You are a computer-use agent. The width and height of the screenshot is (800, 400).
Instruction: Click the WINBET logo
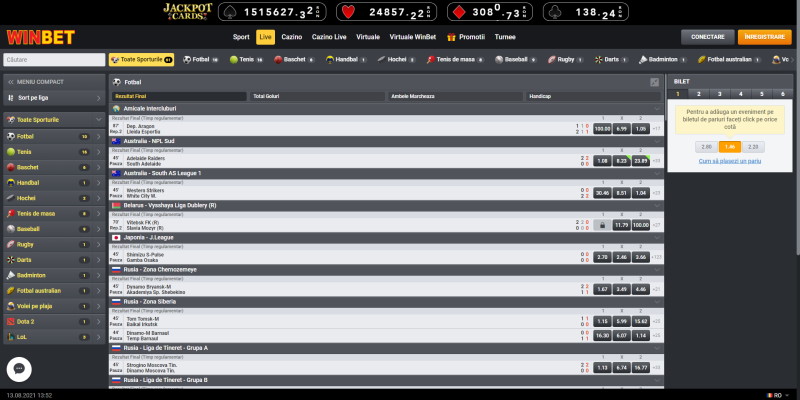coord(41,37)
